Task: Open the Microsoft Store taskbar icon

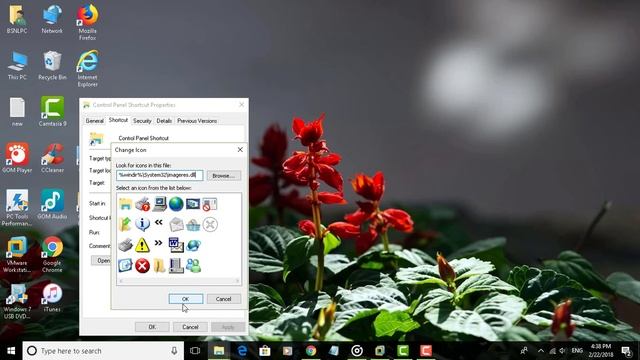Action: 265,351
